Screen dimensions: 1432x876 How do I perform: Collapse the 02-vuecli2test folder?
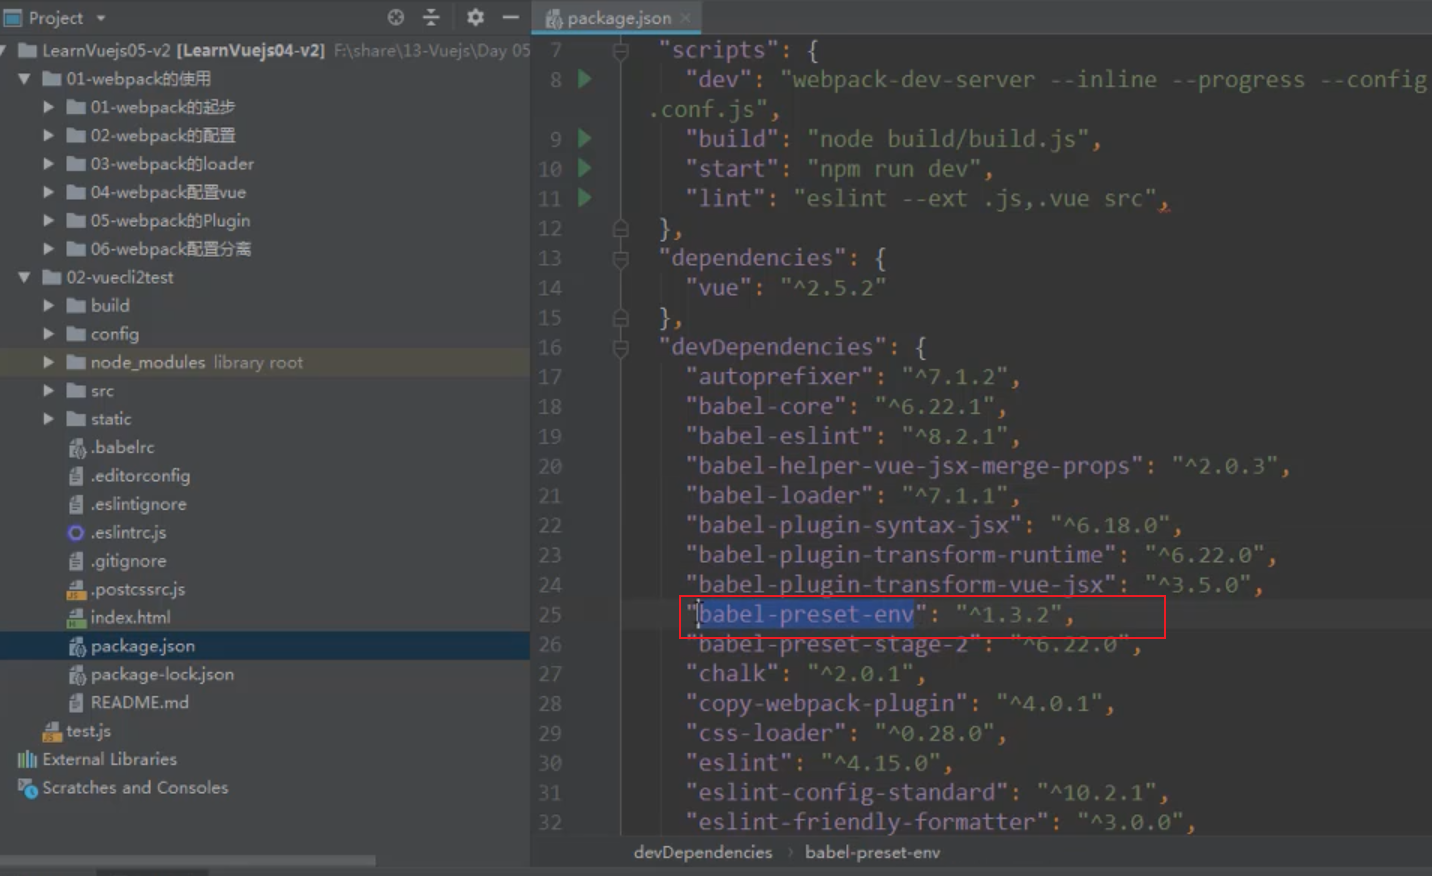pyautogui.click(x=24, y=277)
